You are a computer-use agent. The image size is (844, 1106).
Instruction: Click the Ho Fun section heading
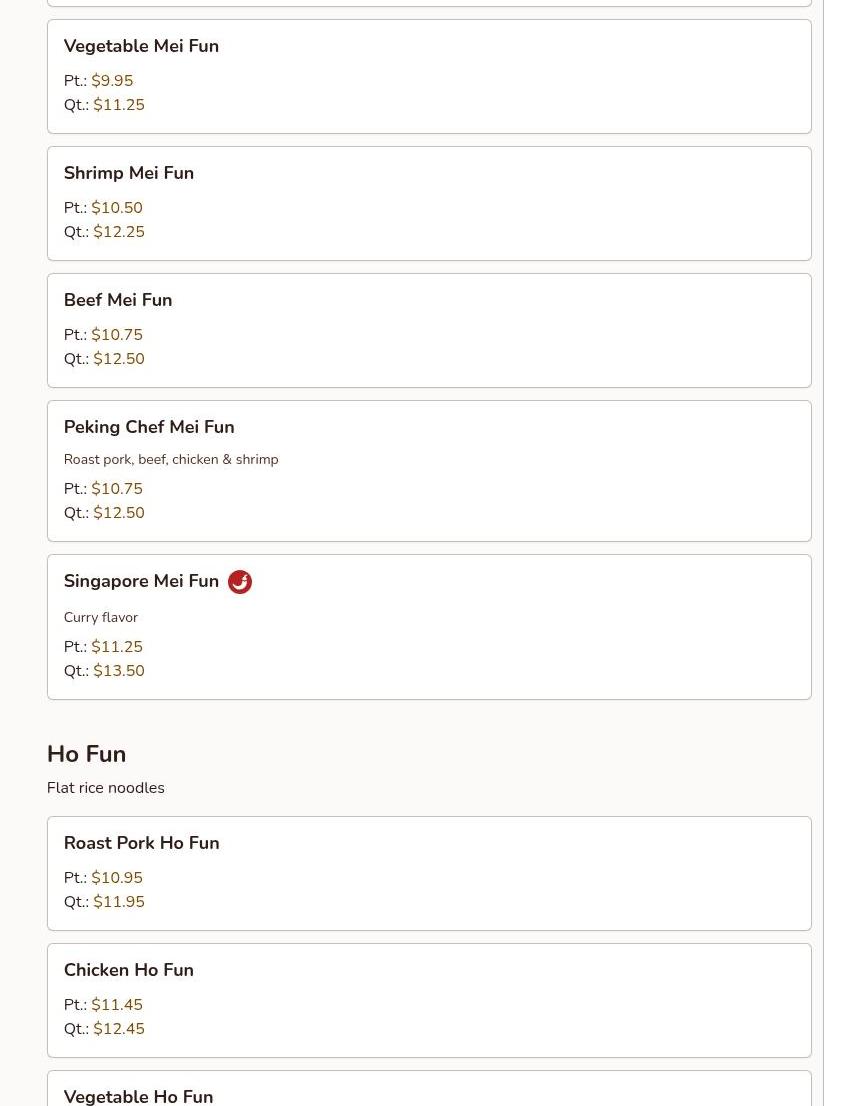[86, 754]
